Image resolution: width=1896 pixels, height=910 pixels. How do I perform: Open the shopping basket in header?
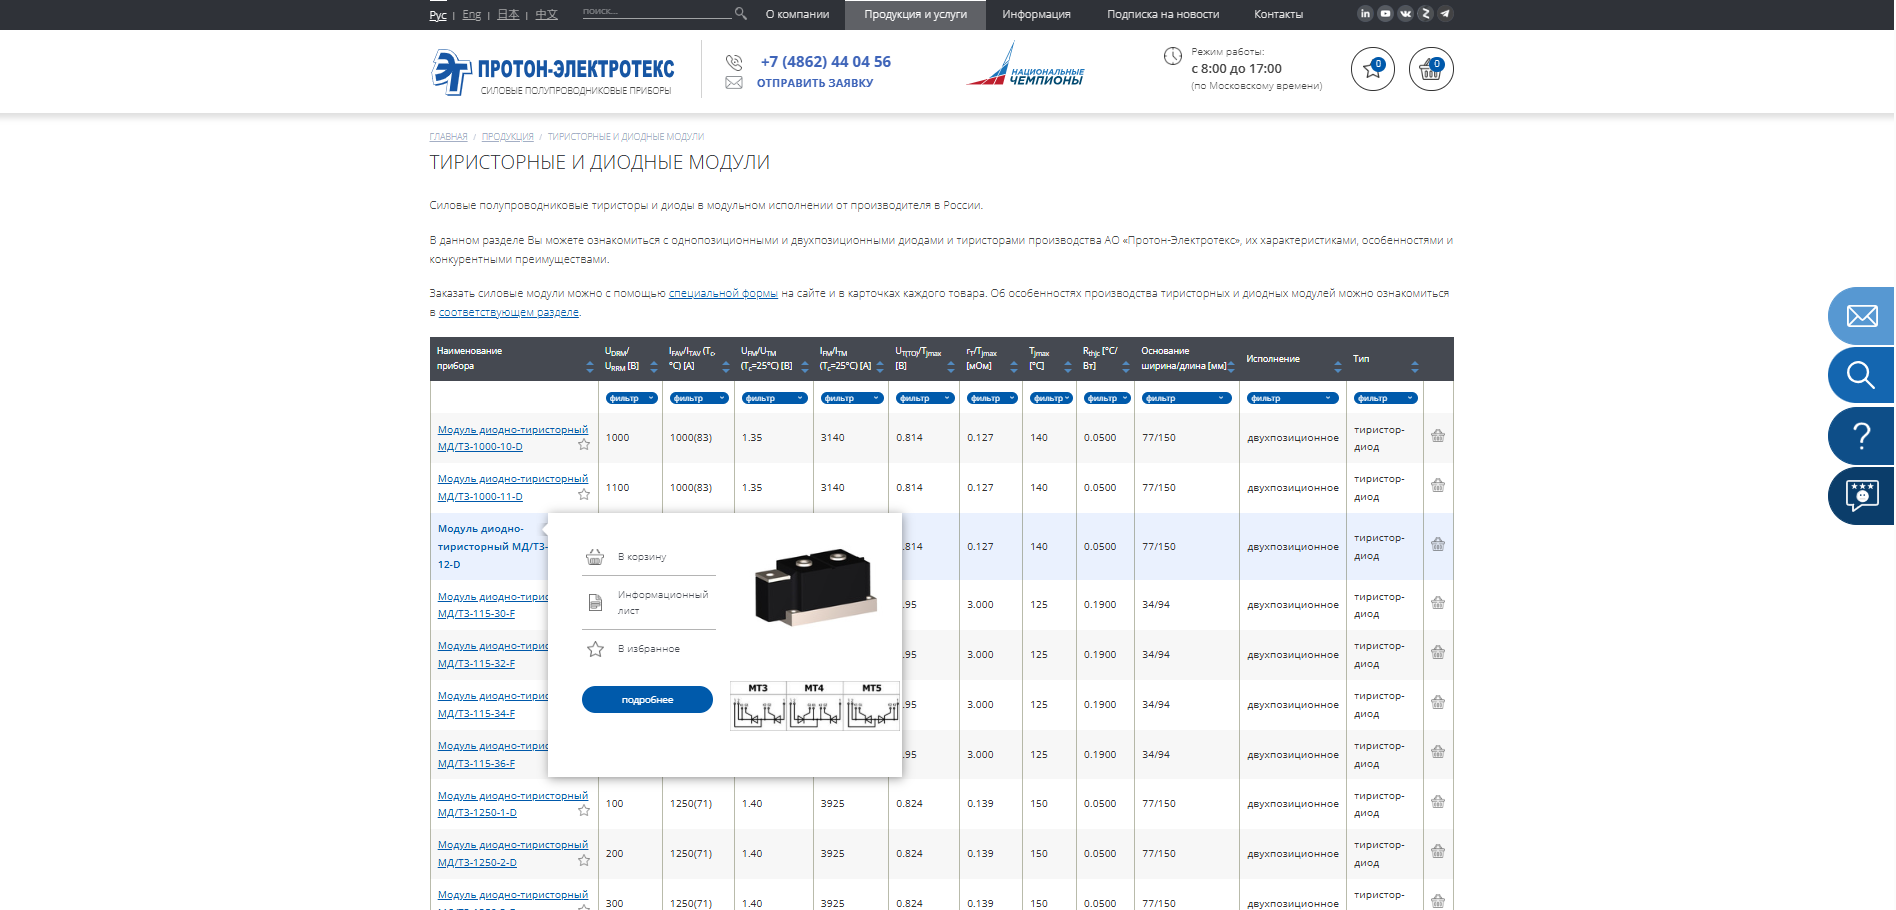1430,70
